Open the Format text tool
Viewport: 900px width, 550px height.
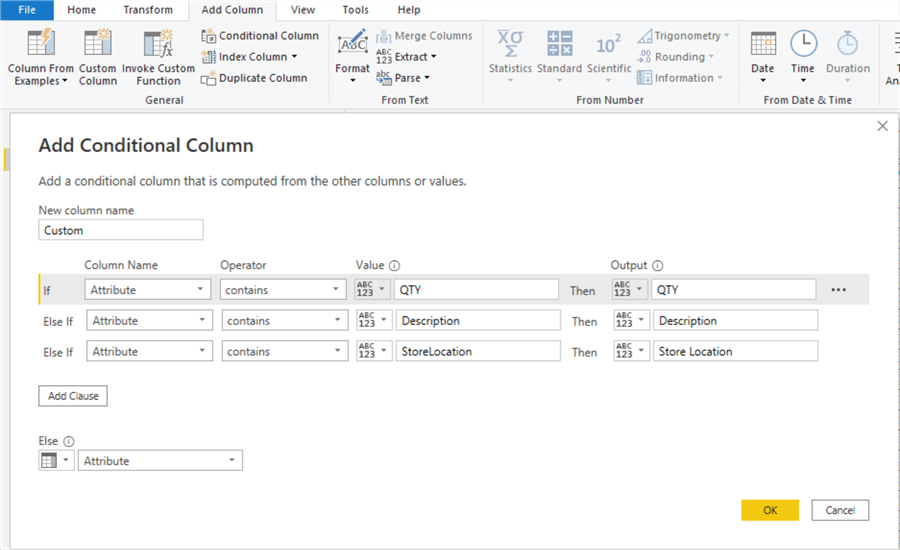[352, 45]
